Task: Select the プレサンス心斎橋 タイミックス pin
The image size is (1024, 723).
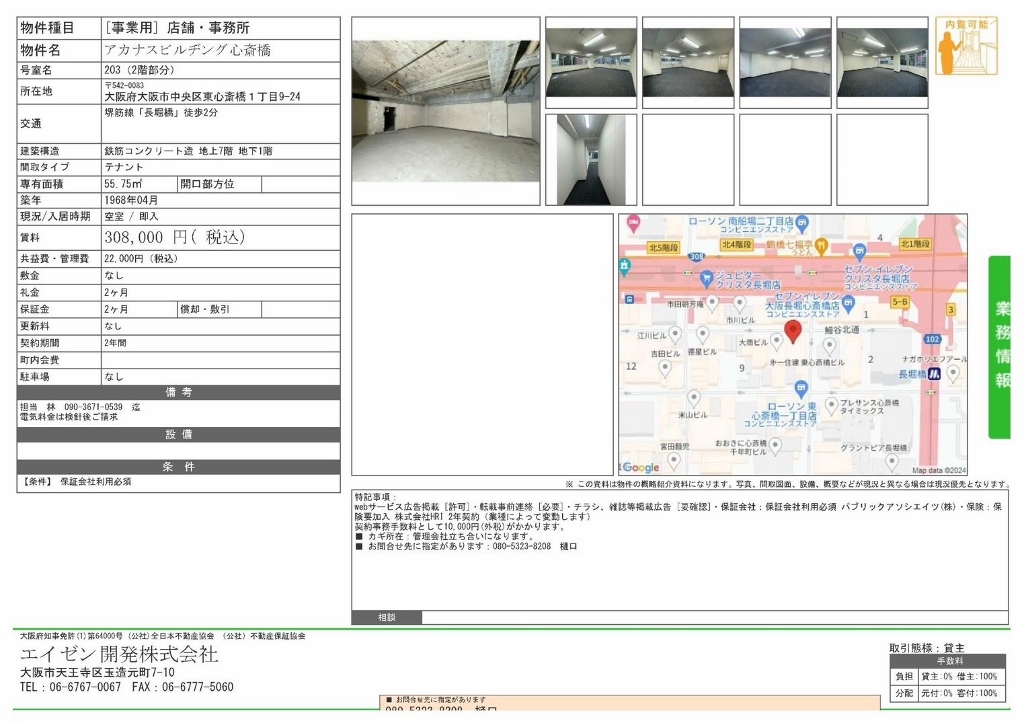Action: pyautogui.click(x=831, y=406)
